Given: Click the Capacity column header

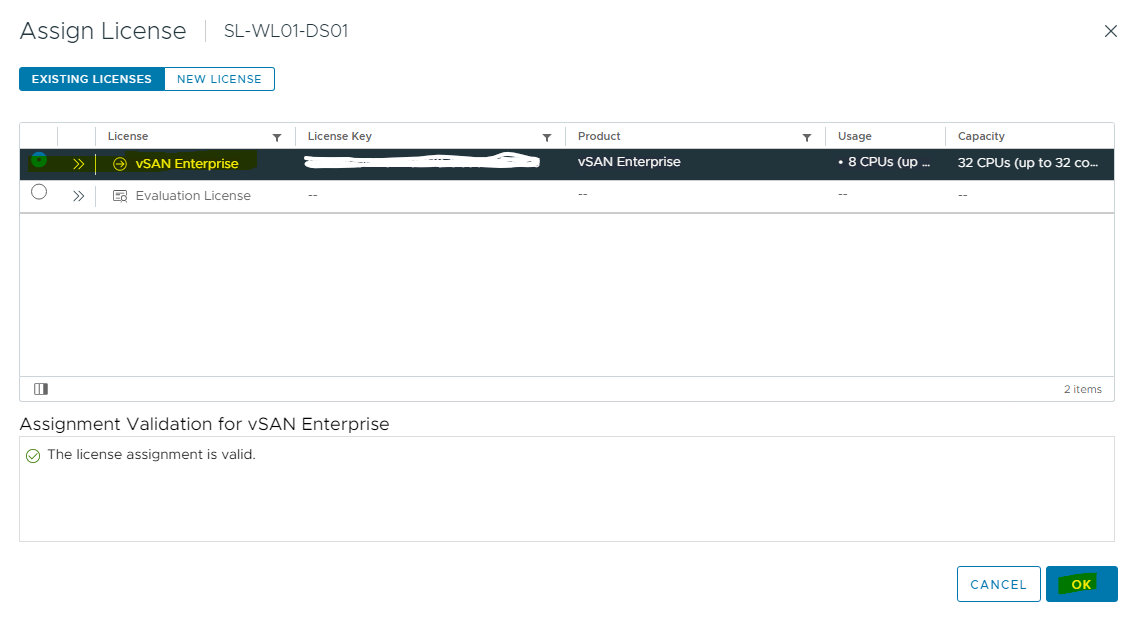Looking at the screenshot, I should (981, 136).
